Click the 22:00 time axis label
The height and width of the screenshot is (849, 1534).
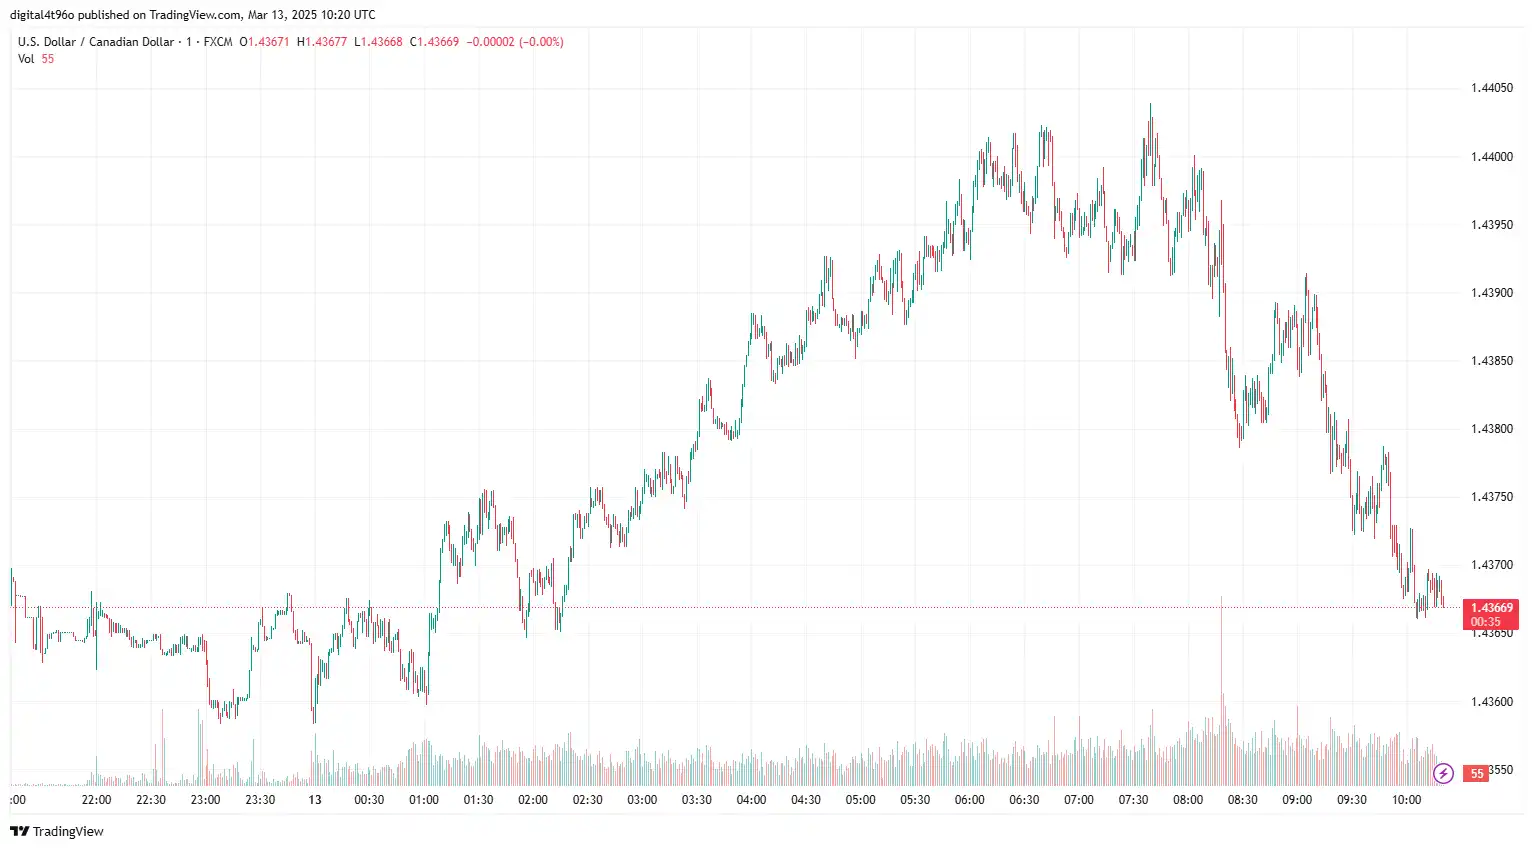97,800
